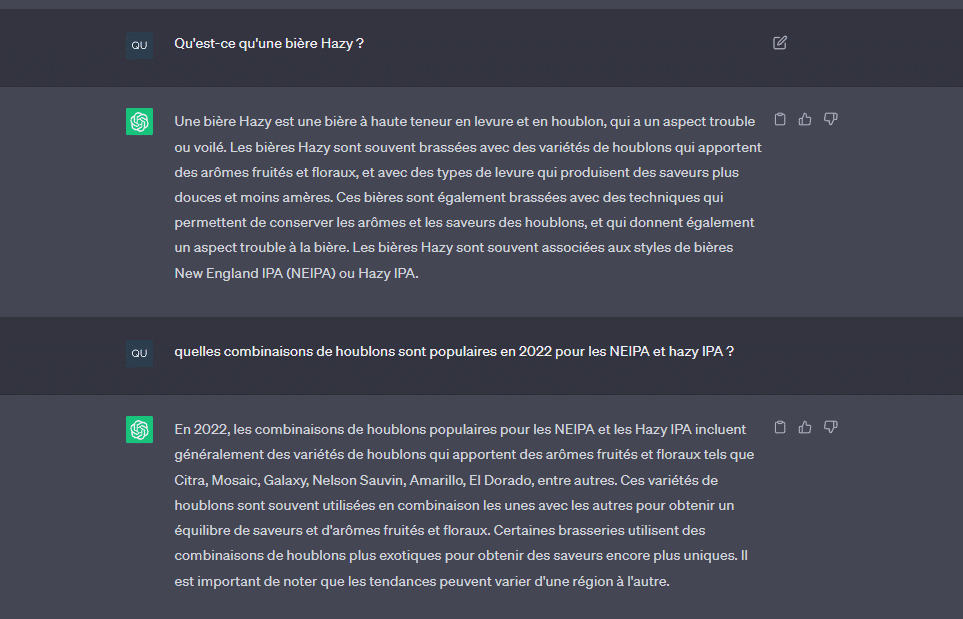Edit the "Qu'est-ce qu'une bière Hazy ?" message

[x=780, y=43]
